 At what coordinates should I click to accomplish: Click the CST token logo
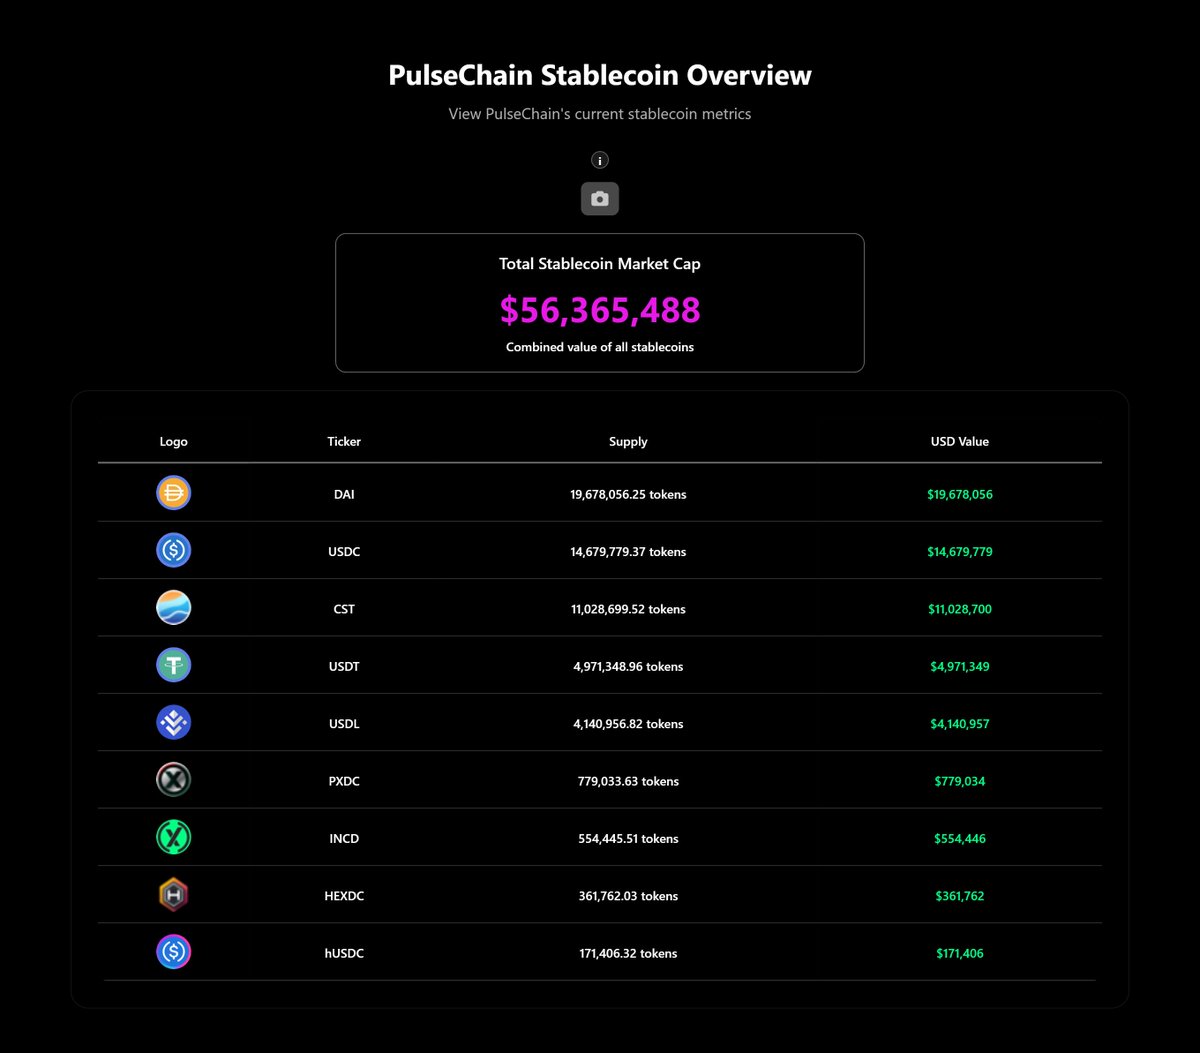[174, 608]
